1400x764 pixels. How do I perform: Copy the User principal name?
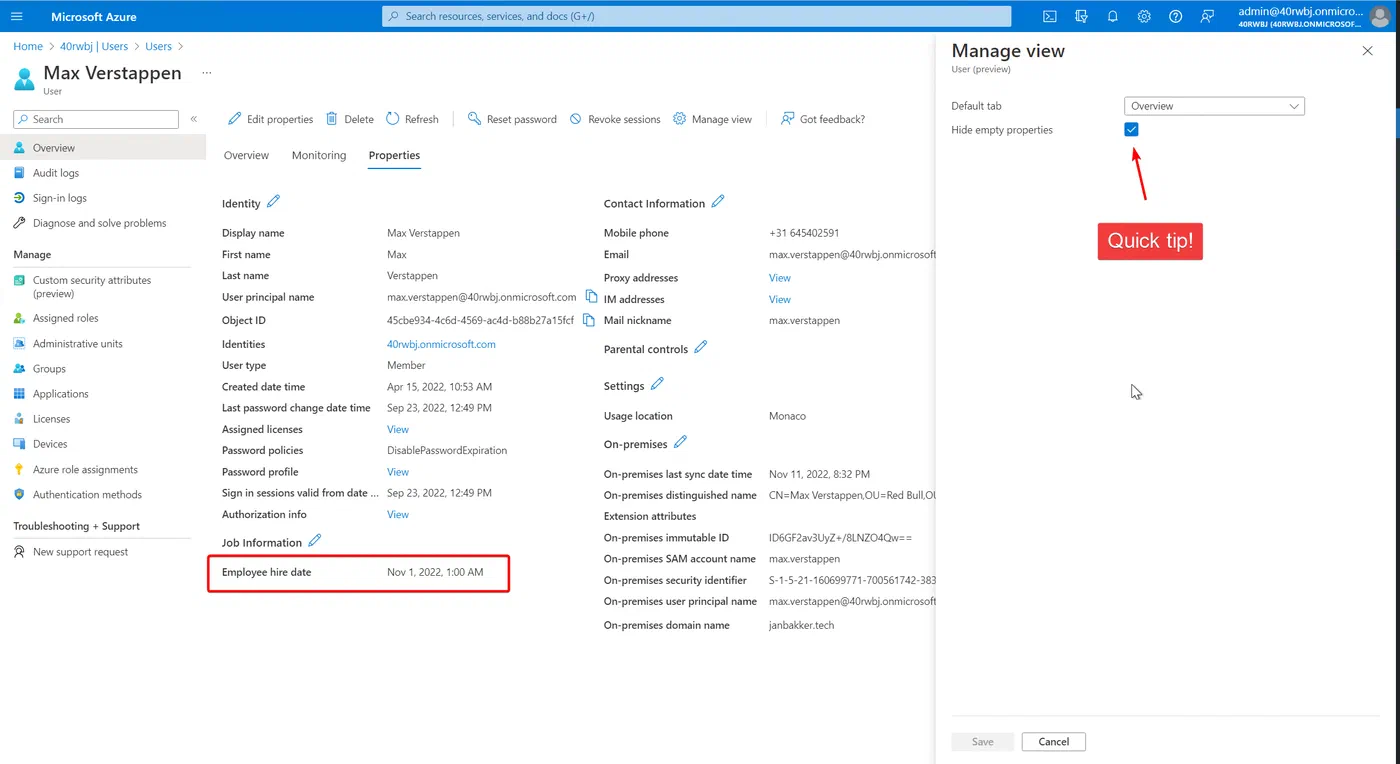591,297
